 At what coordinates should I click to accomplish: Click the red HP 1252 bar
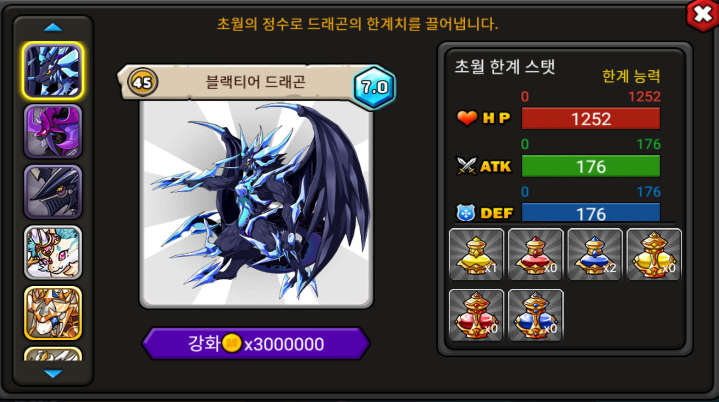tap(591, 119)
